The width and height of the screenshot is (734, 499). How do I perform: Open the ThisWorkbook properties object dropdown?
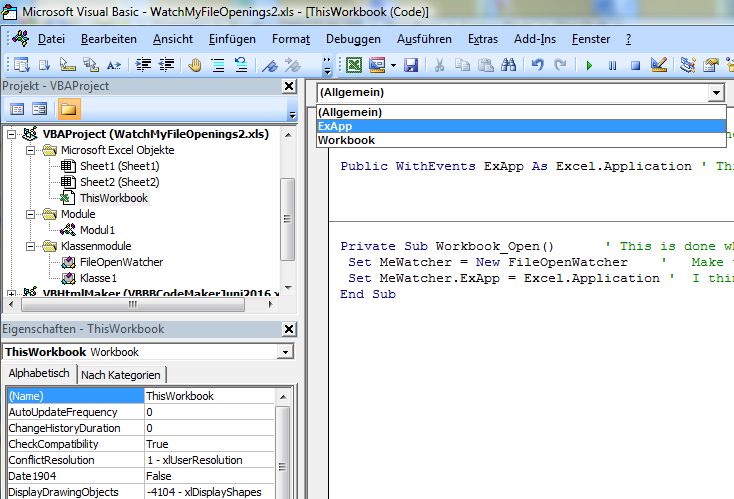point(285,352)
